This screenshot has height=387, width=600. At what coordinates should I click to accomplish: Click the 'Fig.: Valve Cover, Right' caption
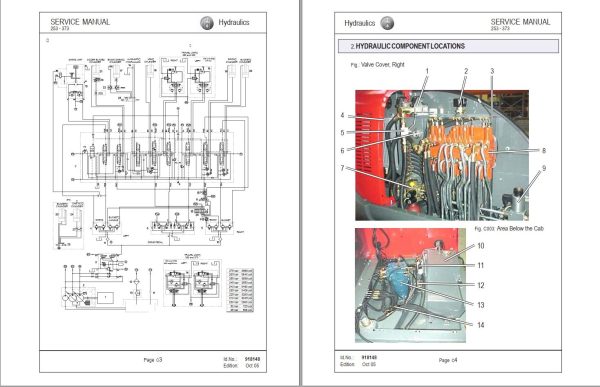click(x=377, y=65)
